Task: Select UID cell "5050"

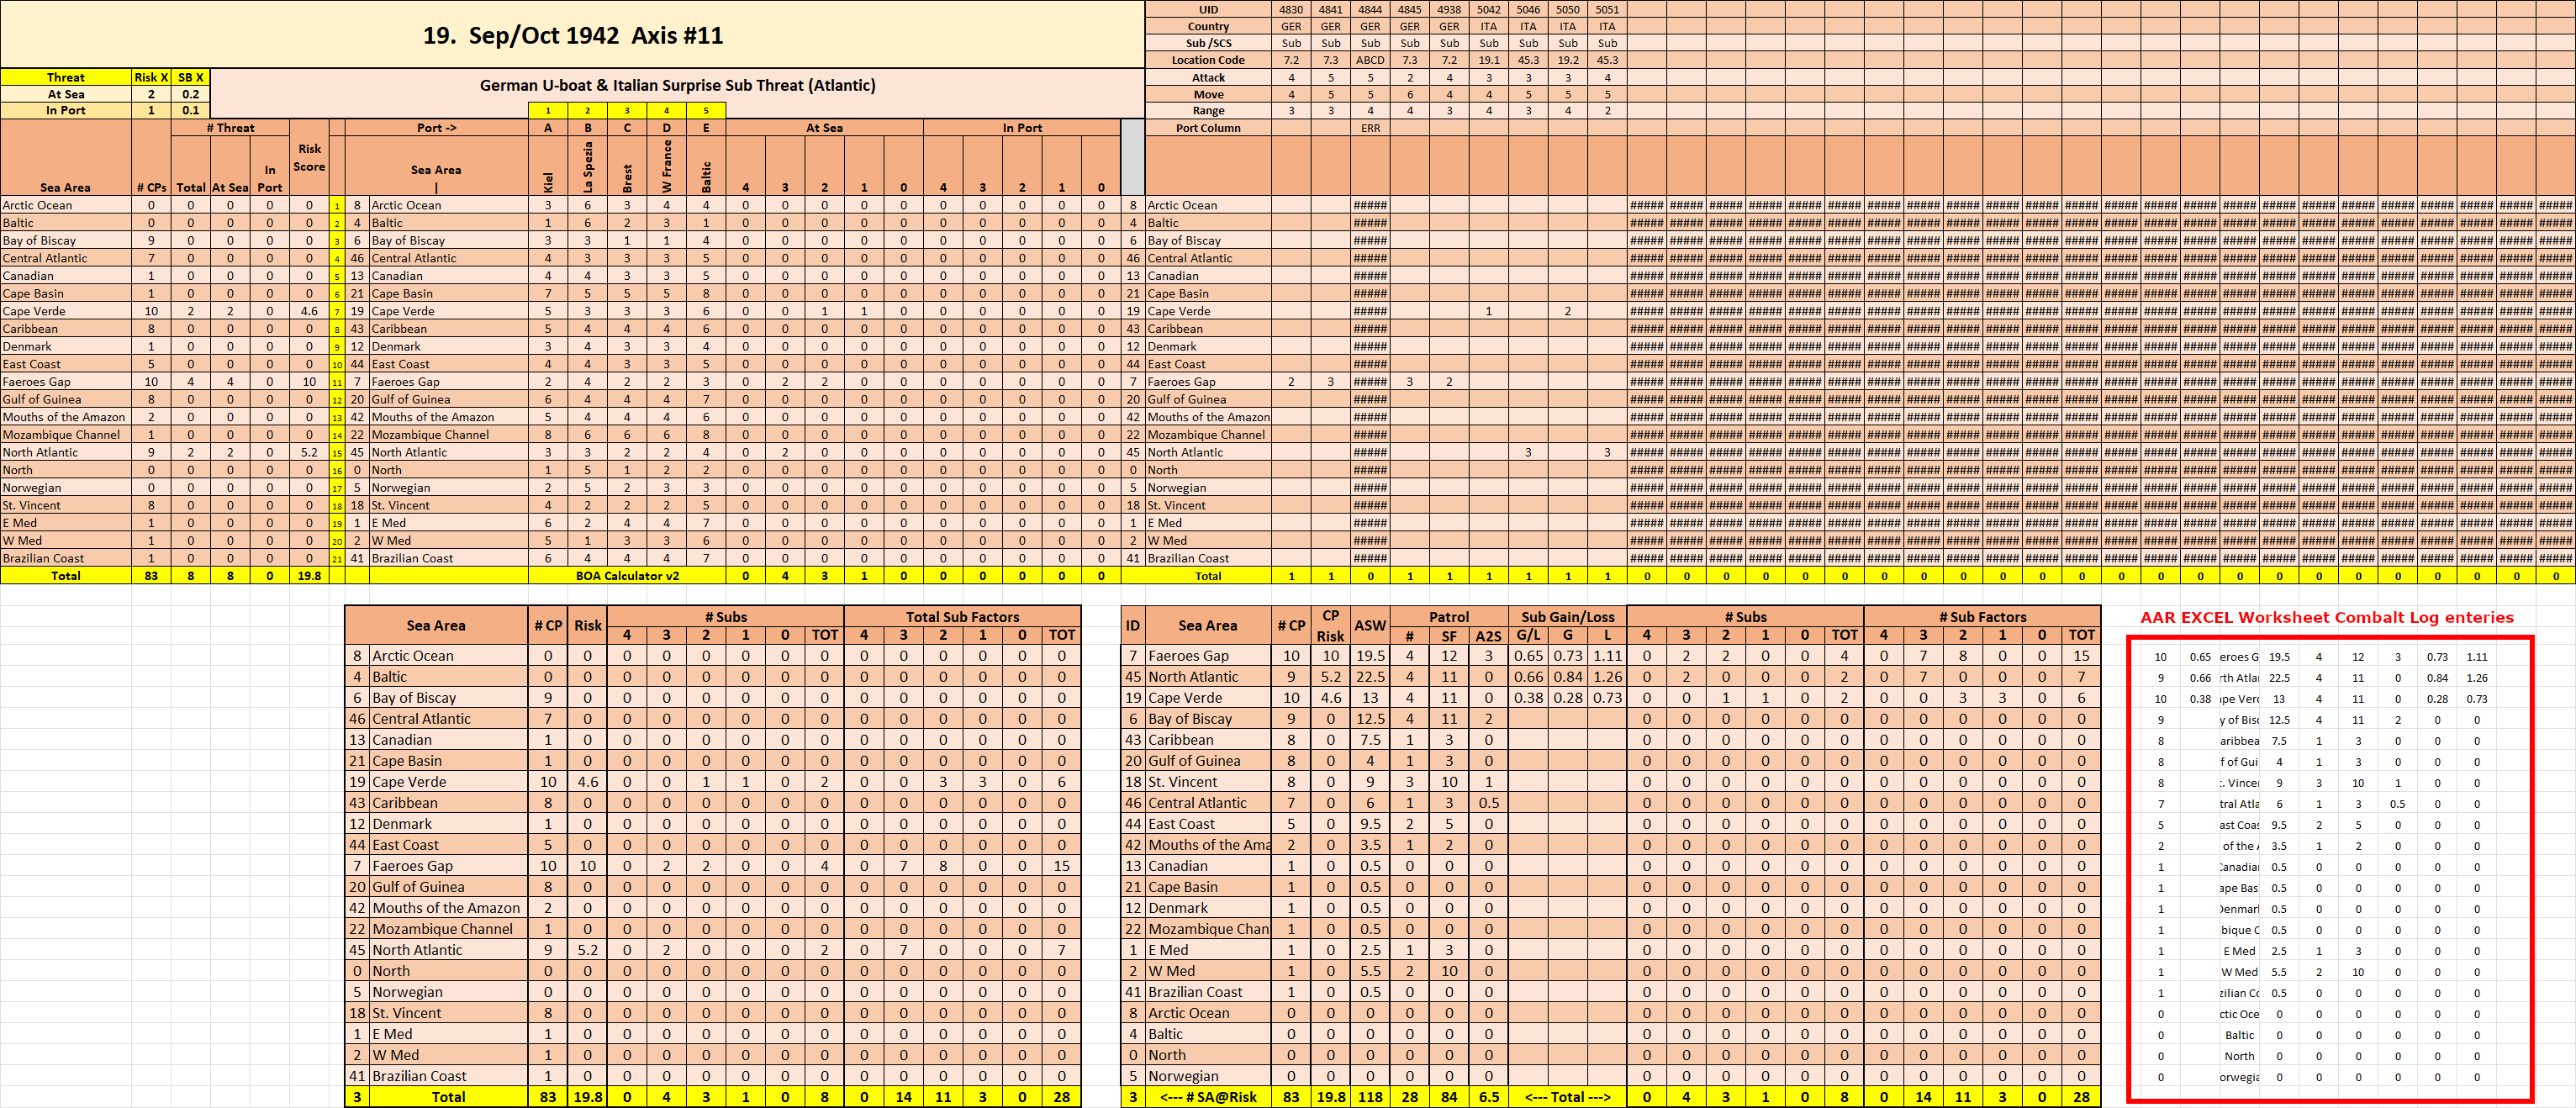Action: [x=1568, y=9]
